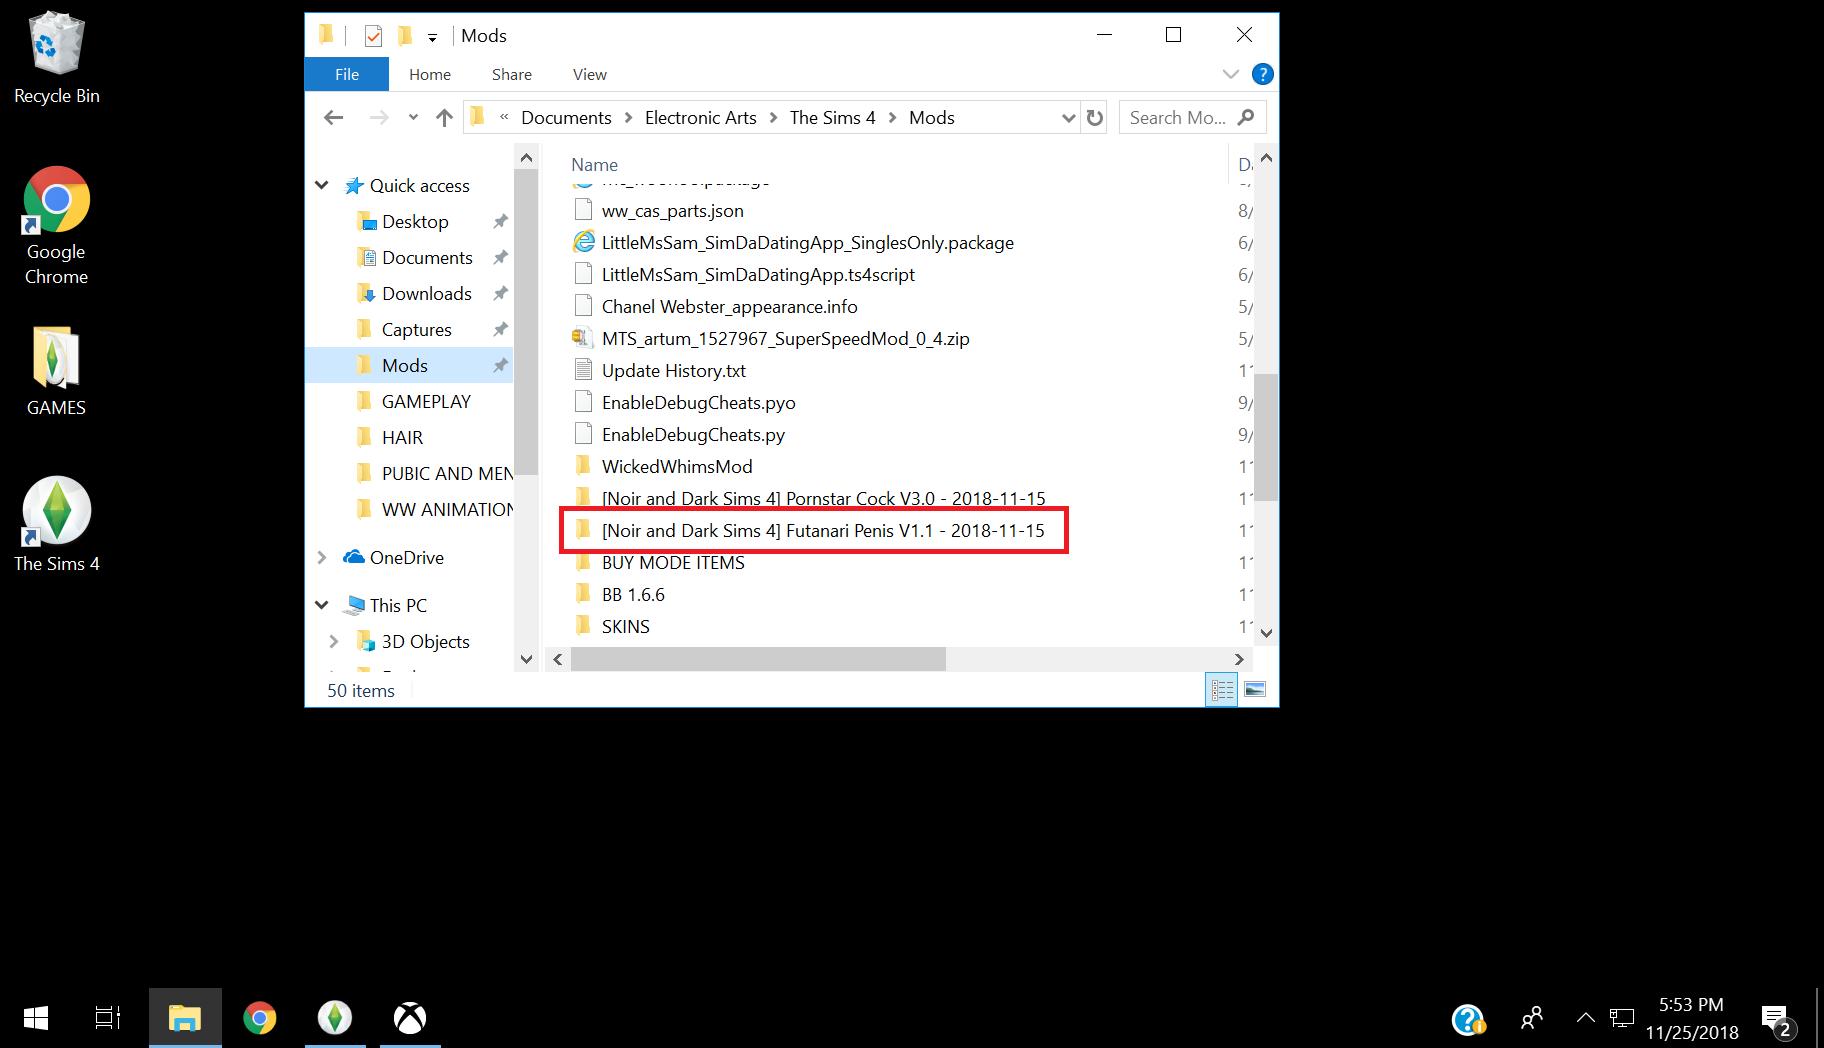The image size is (1824, 1048).
Task: Open the View ribbon tab
Action: click(590, 74)
